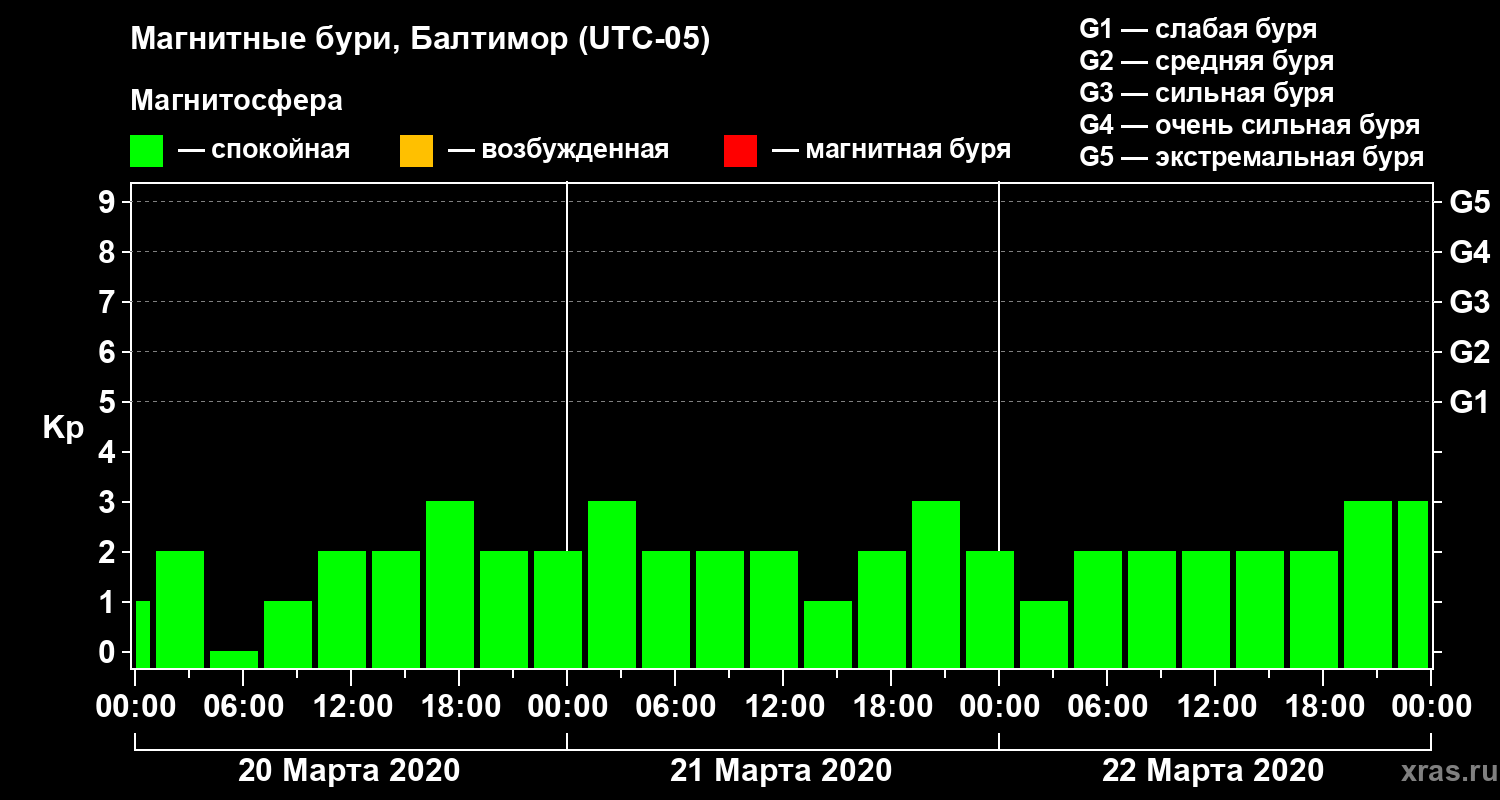This screenshot has height=800, width=1500.
Task: Click the '0' value on the Kp axis
Action: tap(109, 652)
